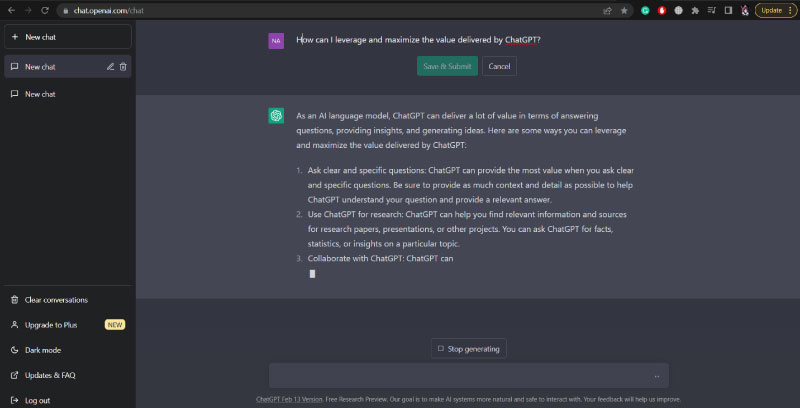Screen dimensions: 800x408
Task: Click the purple NA user avatar
Action: click(x=276, y=41)
